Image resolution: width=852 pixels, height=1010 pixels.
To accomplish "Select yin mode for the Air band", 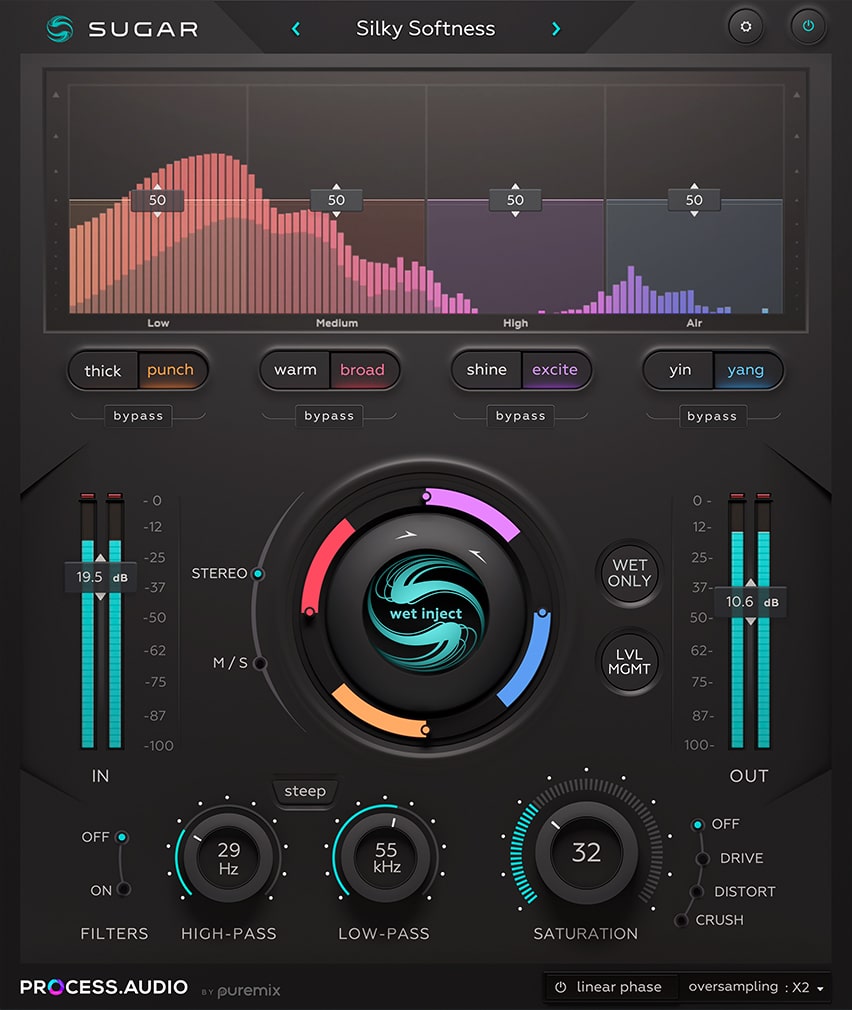I will (679, 370).
